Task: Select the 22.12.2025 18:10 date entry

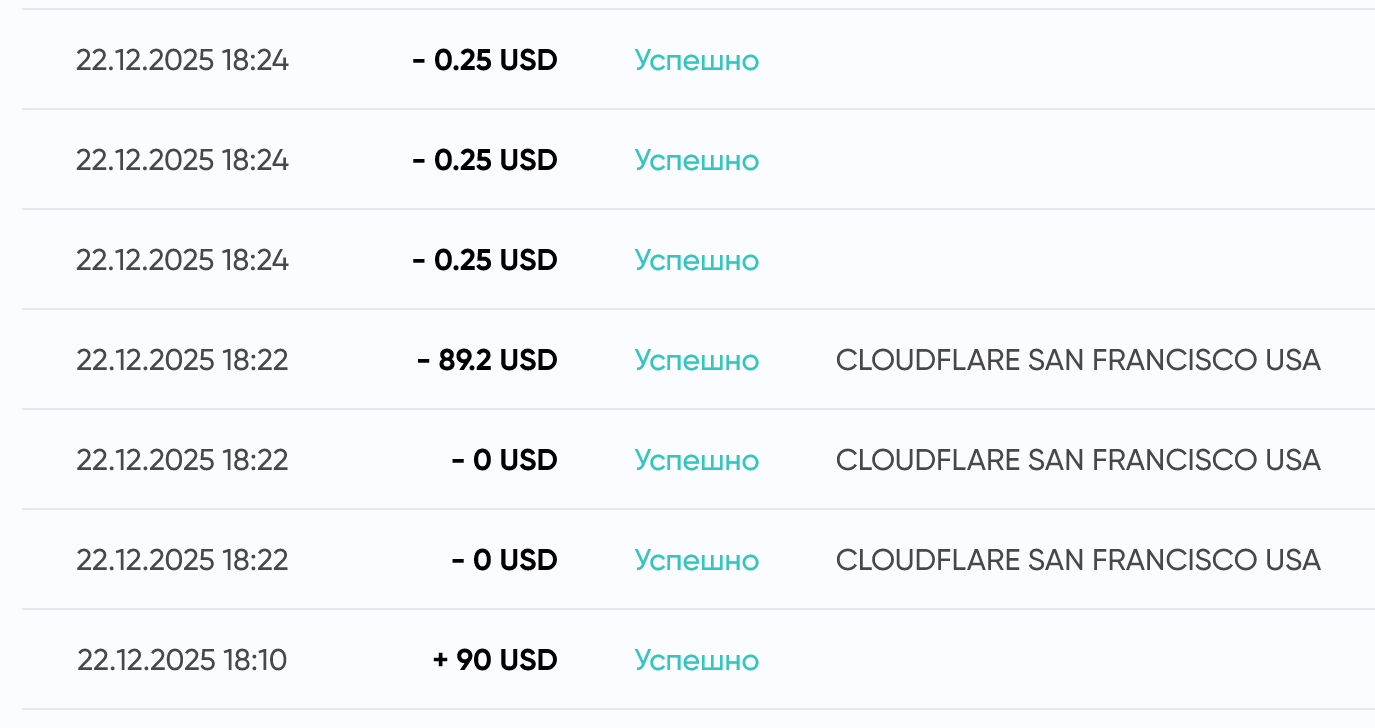Action: [x=182, y=660]
